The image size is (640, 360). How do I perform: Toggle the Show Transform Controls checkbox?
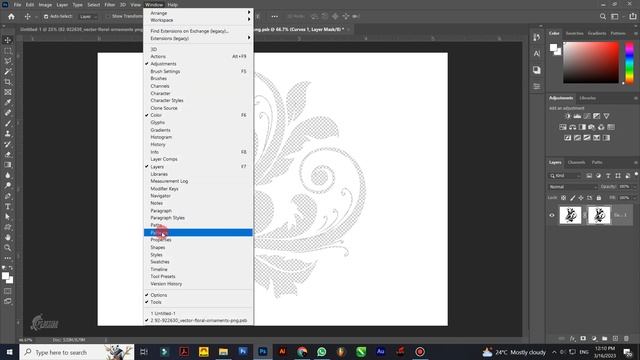tap(108, 16)
